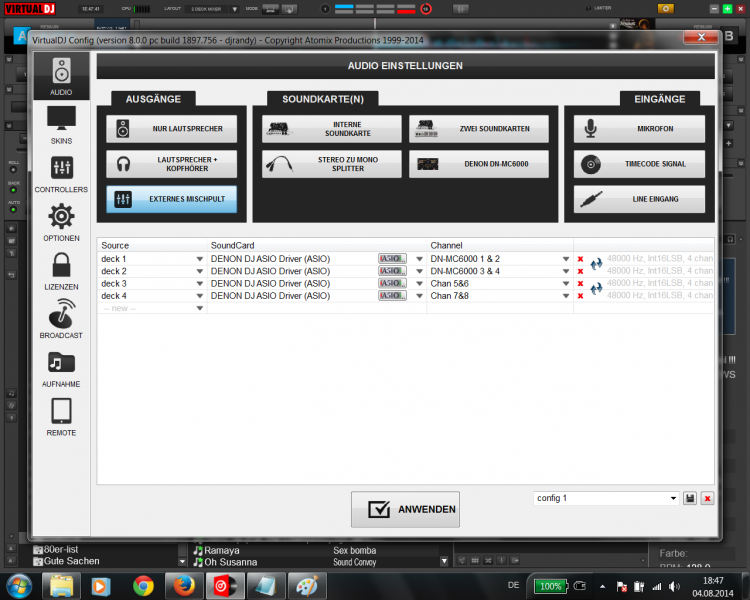Open the Broadcast section
This screenshot has width=750, height=600.
click(61, 319)
